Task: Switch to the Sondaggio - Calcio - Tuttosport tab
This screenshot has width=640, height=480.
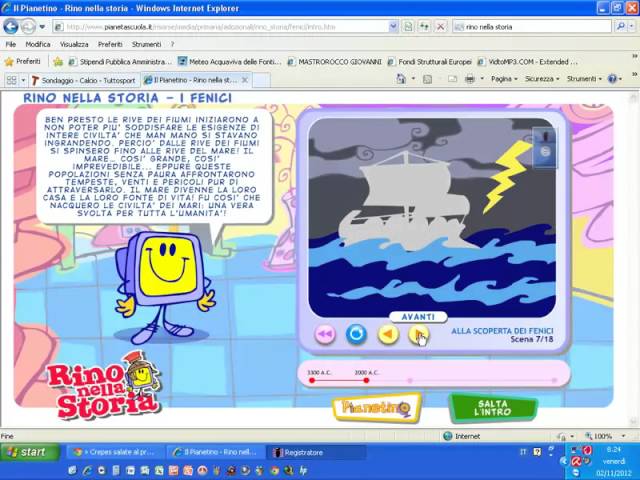Action: pyautogui.click(x=84, y=80)
